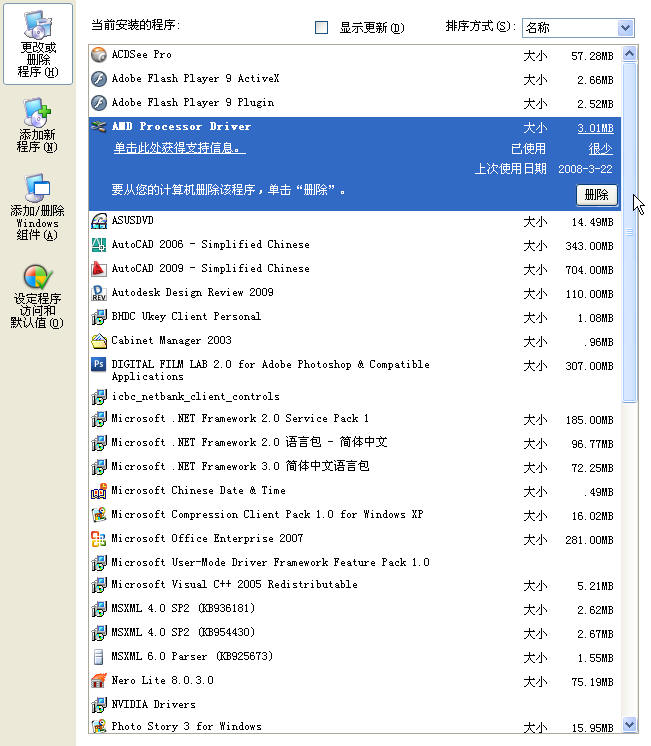Screen dimensions: 651x746
Task: Open 更改或删除程序 sidebar button
Action: (38, 44)
